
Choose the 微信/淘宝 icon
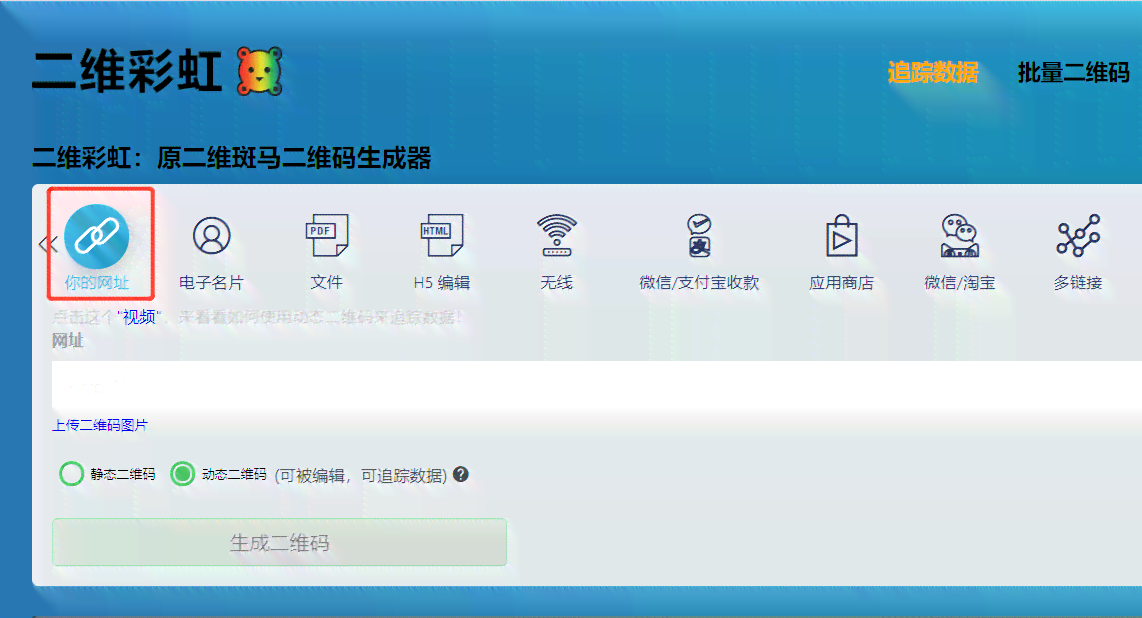point(959,236)
